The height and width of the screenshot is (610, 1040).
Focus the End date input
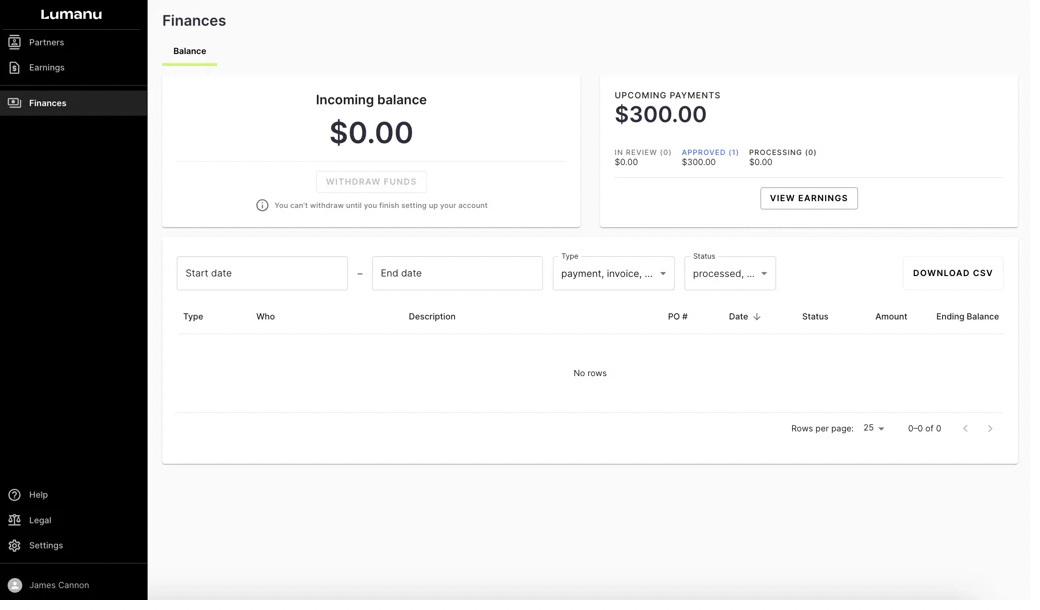pyautogui.click(x=457, y=273)
